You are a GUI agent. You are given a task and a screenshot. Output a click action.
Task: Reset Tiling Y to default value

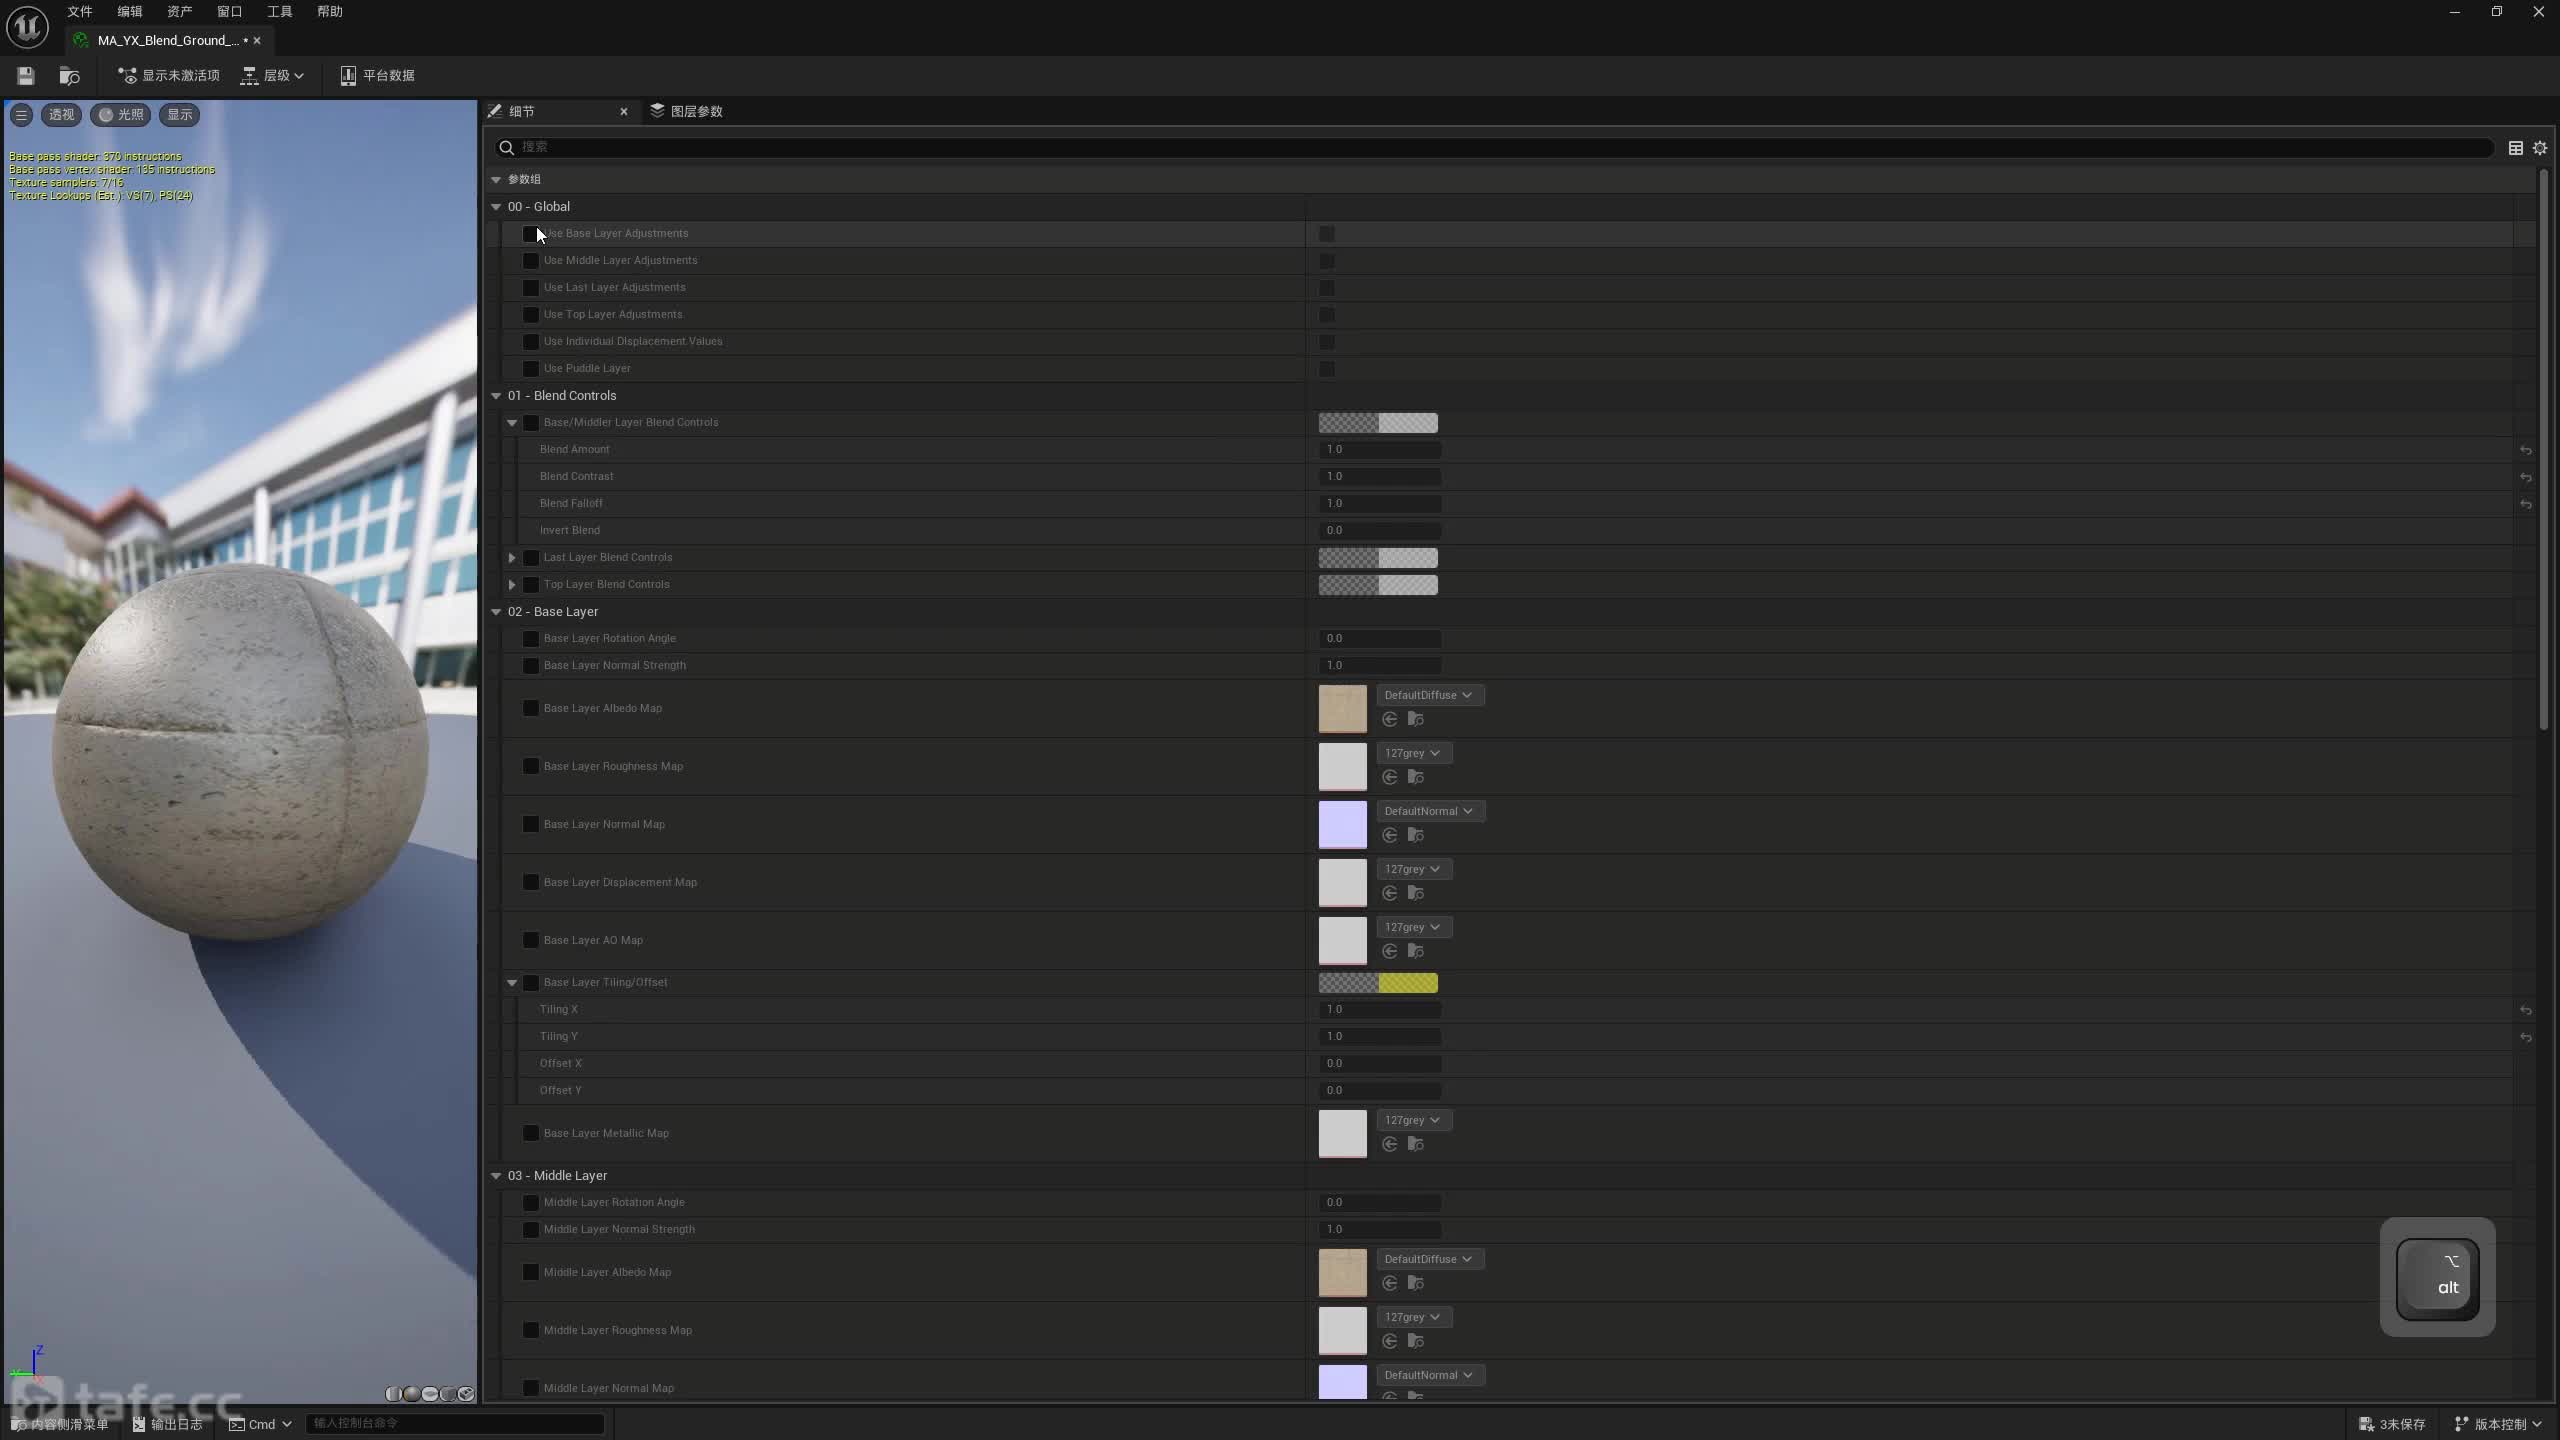coord(2525,1037)
